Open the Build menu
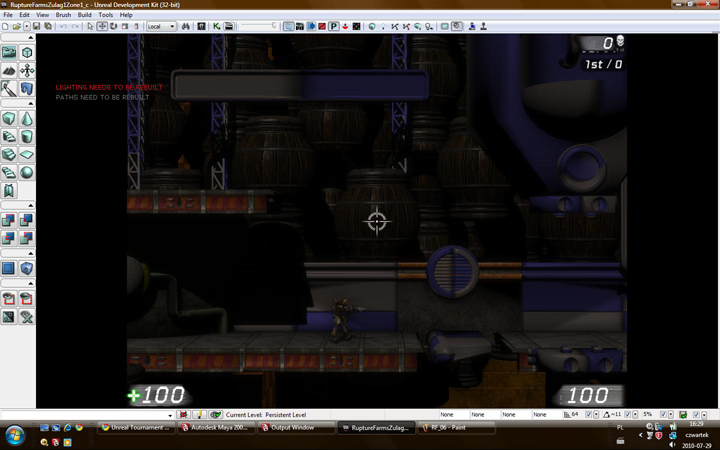 84,15
